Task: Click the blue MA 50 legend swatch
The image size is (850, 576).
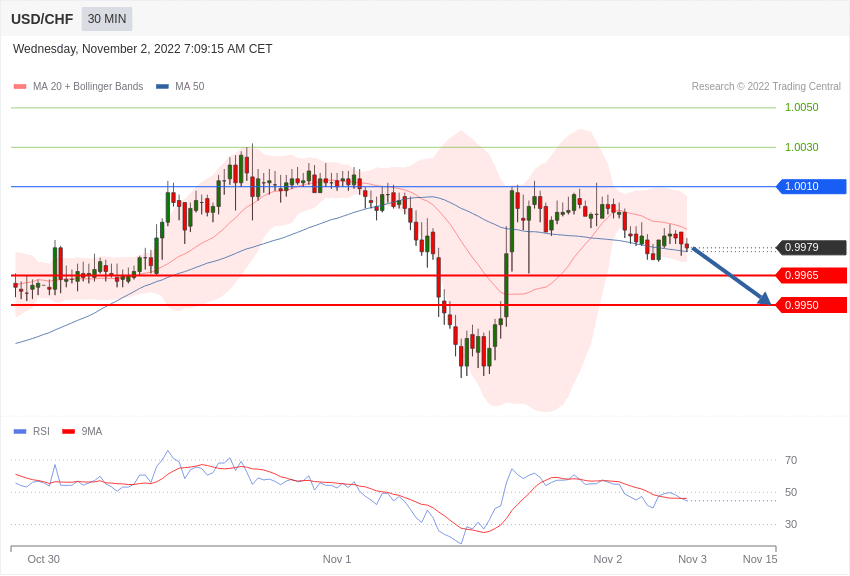Action: coord(162,86)
